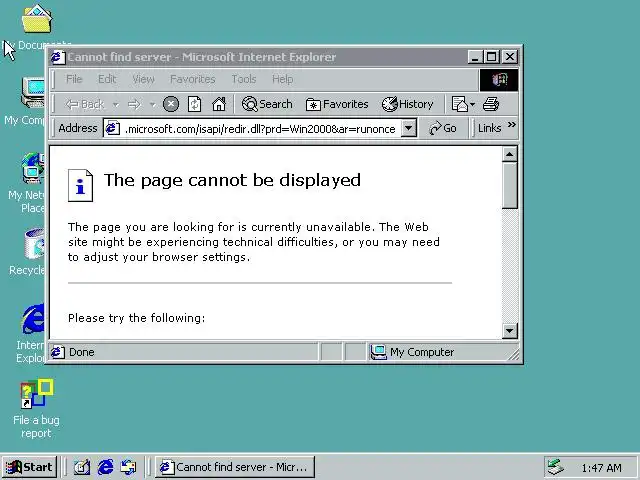Open the Back history dropdown arrow

coord(116,105)
